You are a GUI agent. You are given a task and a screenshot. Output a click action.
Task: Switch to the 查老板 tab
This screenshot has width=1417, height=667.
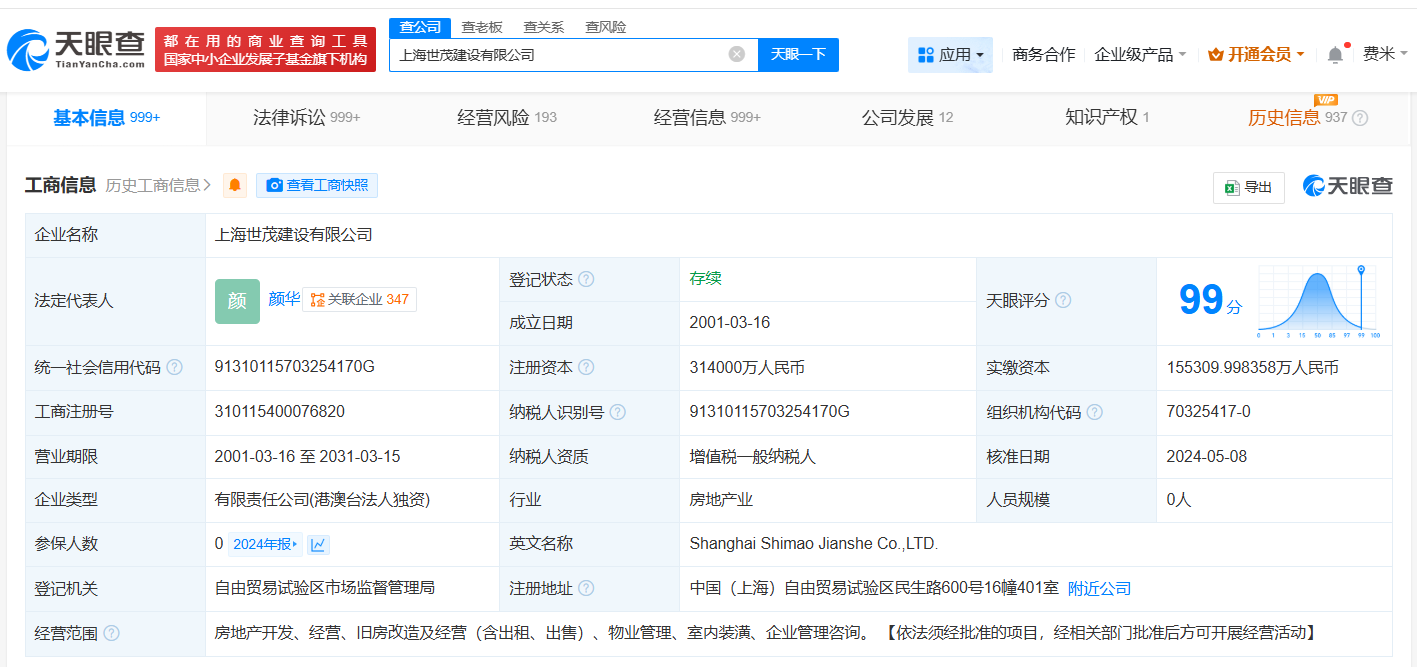483,27
